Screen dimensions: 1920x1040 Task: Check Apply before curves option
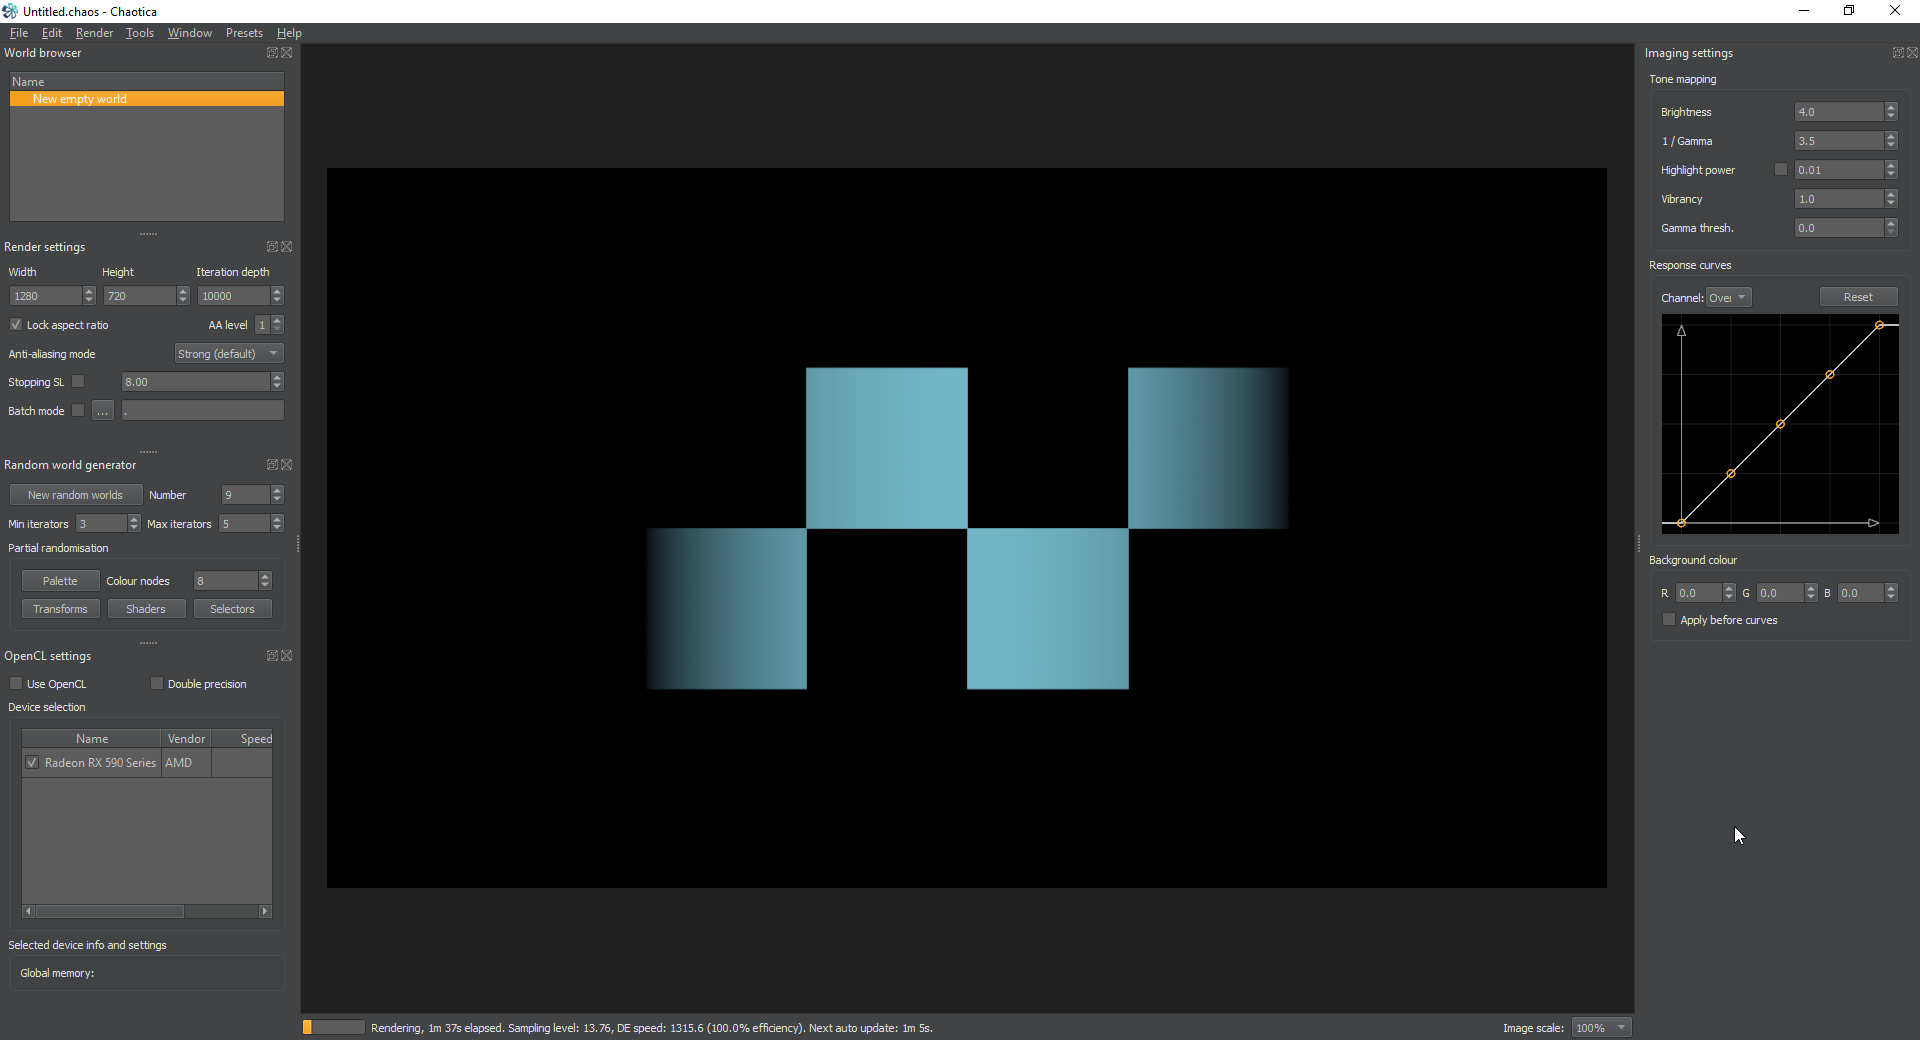1669,620
